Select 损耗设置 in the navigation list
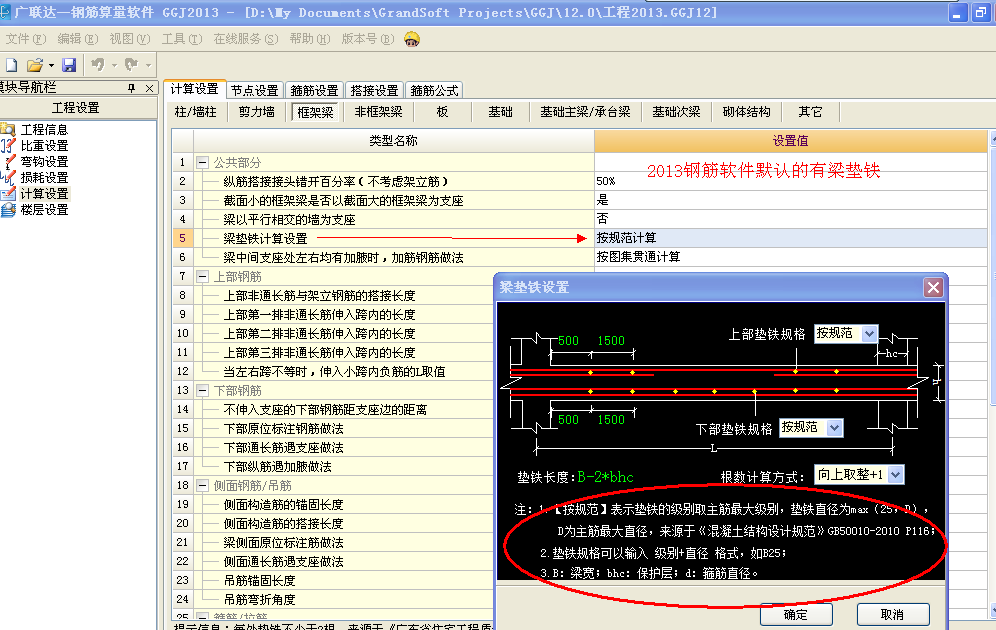This screenshot has height=630, width=996. pyautogui.click(x=44, y=177)
